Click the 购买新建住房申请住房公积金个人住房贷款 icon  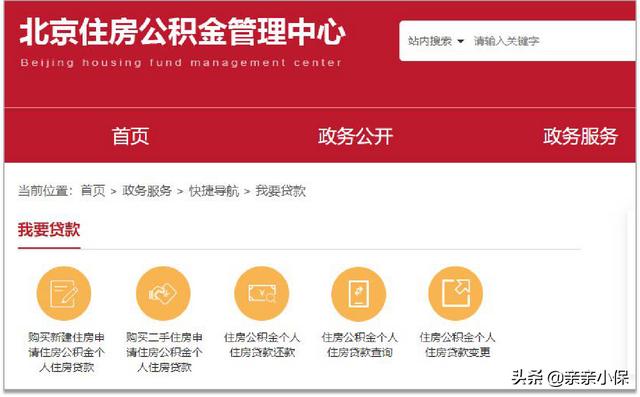(64, 293)
